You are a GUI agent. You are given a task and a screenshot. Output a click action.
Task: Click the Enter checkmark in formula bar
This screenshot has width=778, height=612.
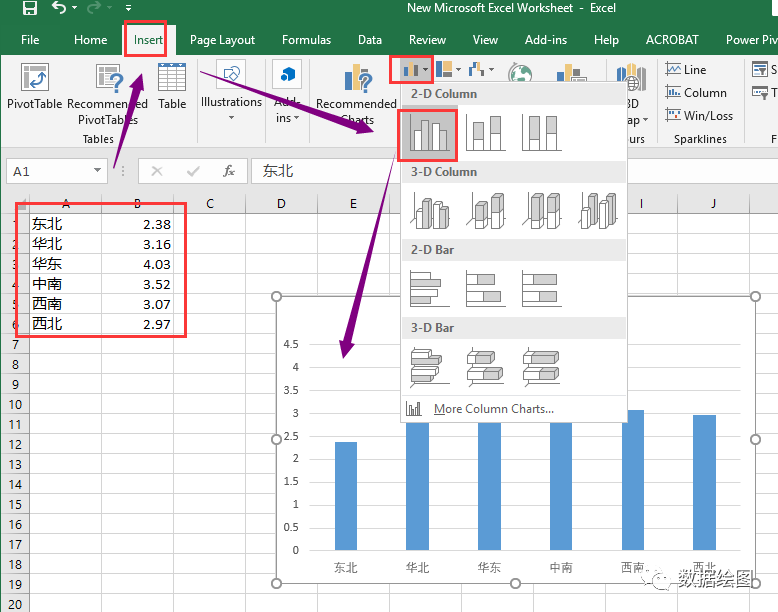[x=193, y=171]
